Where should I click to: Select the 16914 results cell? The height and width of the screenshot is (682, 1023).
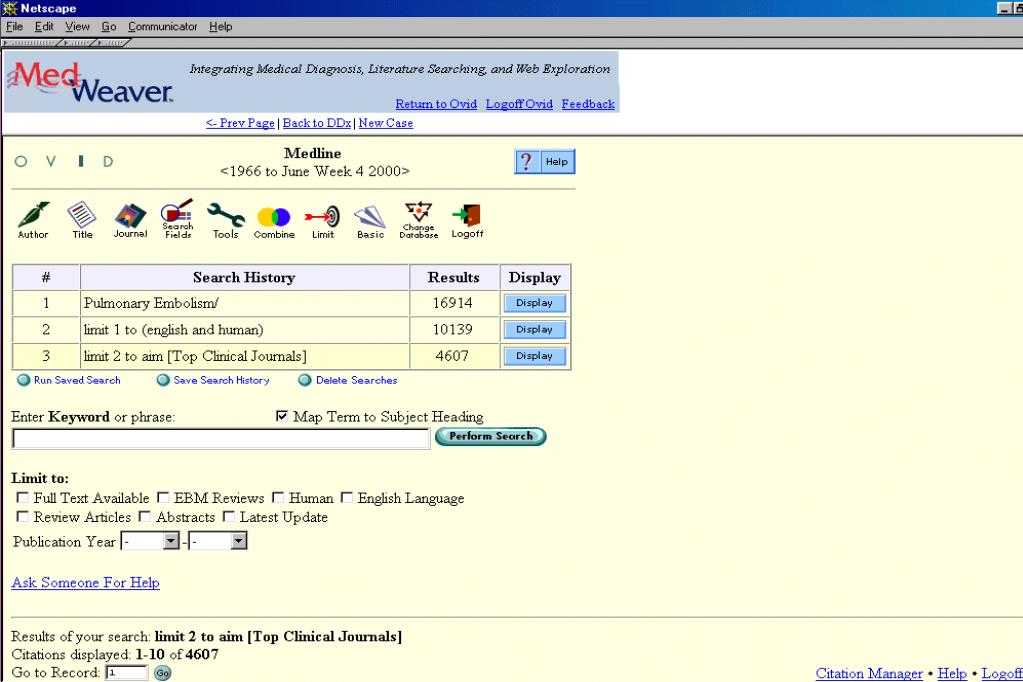click(454, 303)
